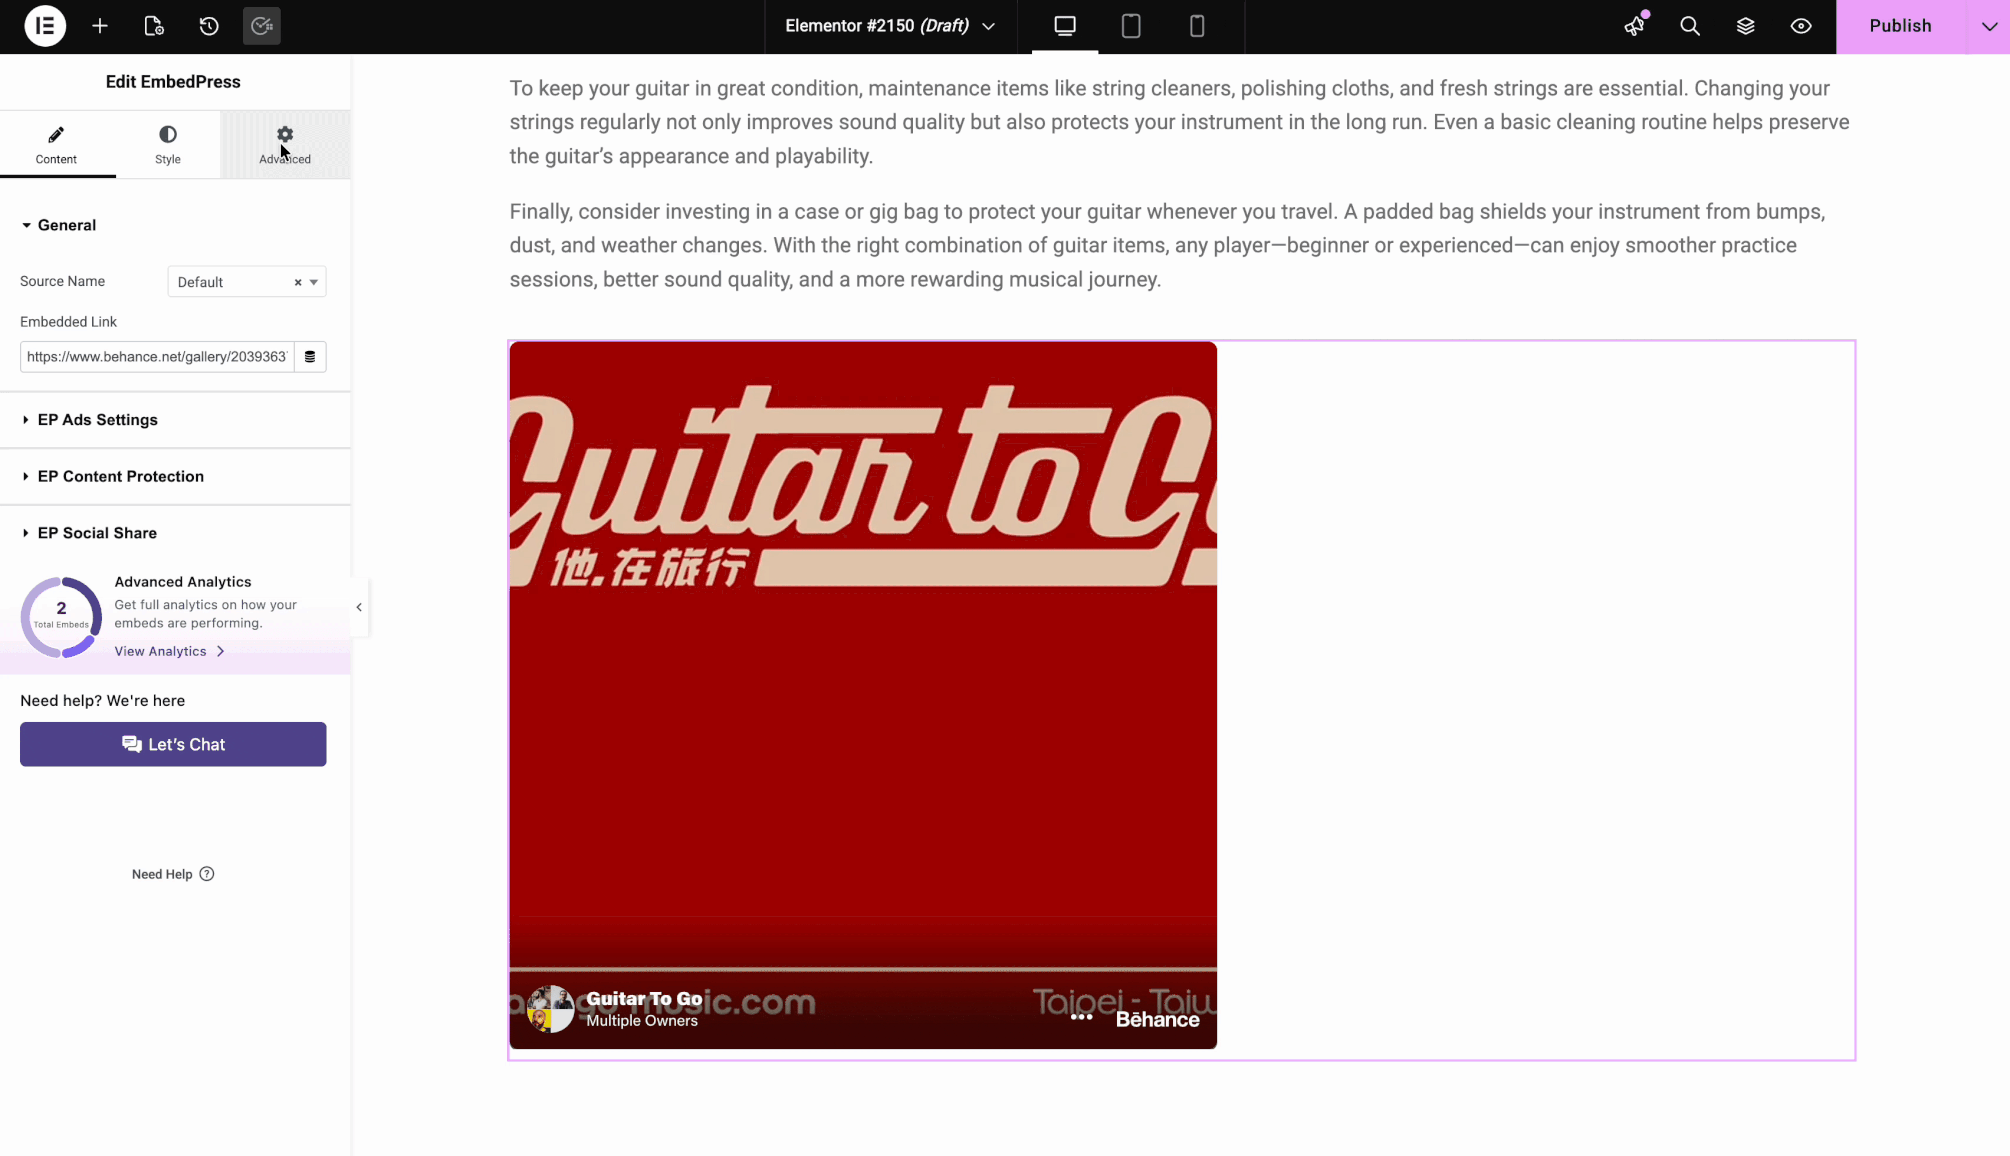Screen dimensions: 2010x1156
Task: Switch to tablet responsive view
Action: pyautogui.click(x=1131, y=26)
